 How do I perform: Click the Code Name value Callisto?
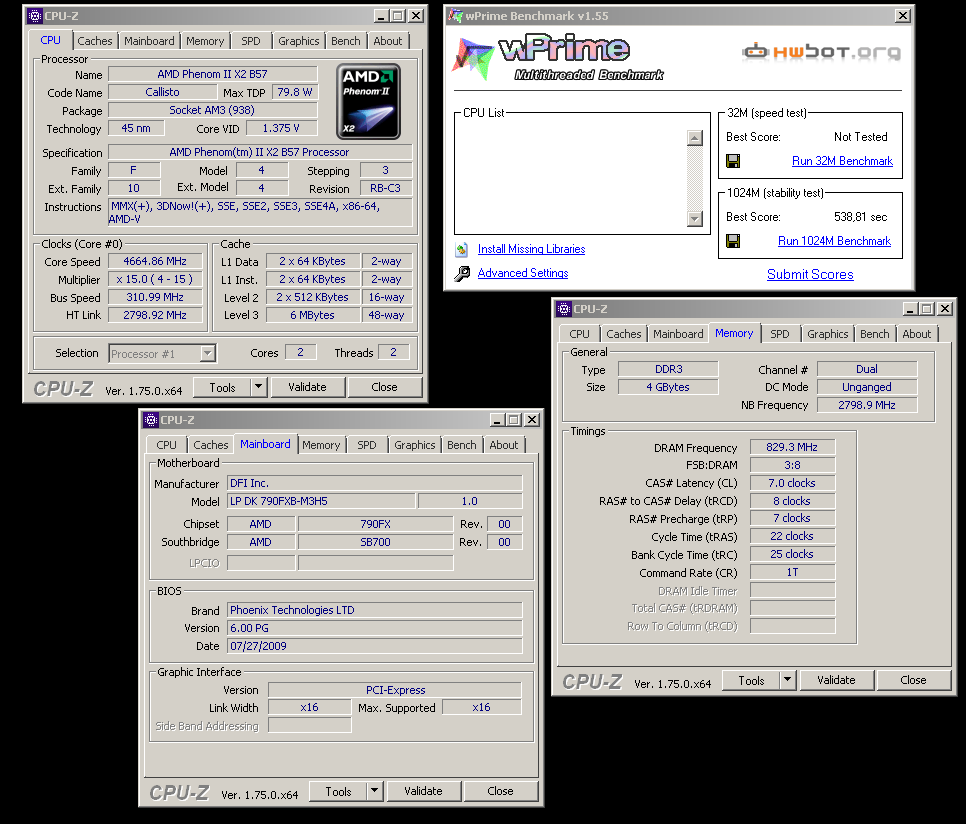tap(163, 92)
